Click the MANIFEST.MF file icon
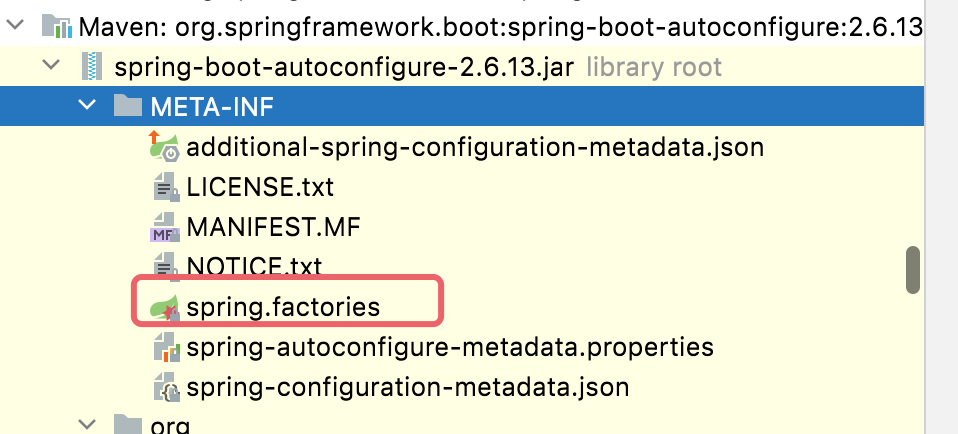The image size is (958, 434). pyautogui.click(x=163, y=228)
